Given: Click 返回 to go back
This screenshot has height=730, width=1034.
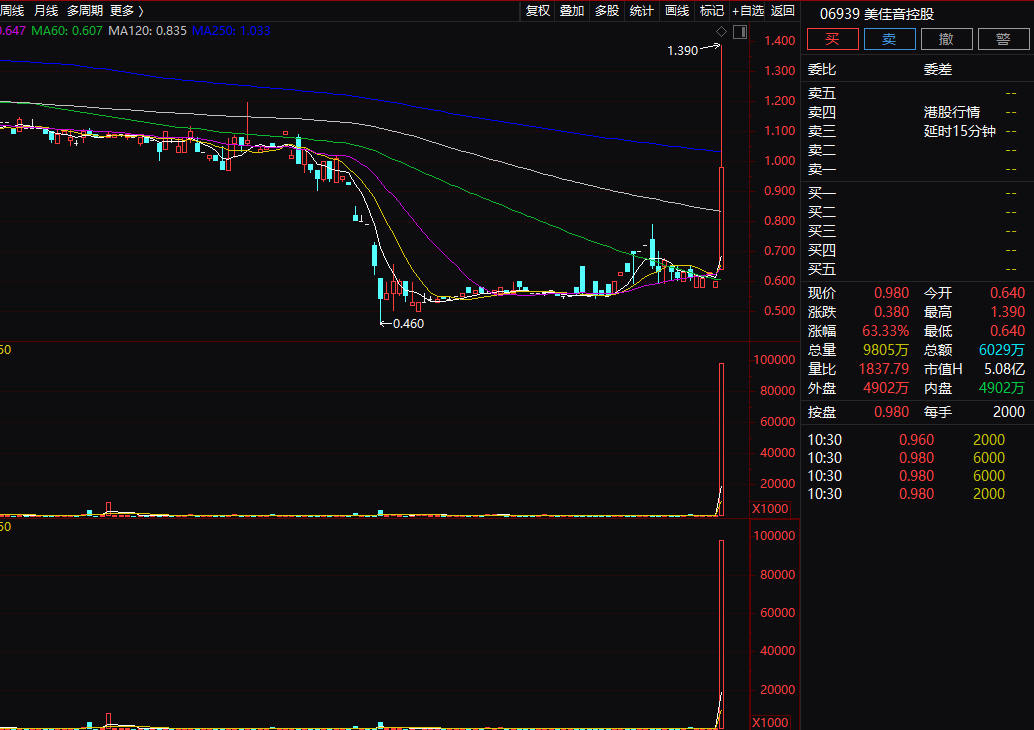Looking at the screenshot, I should click(x=783, y=11).
